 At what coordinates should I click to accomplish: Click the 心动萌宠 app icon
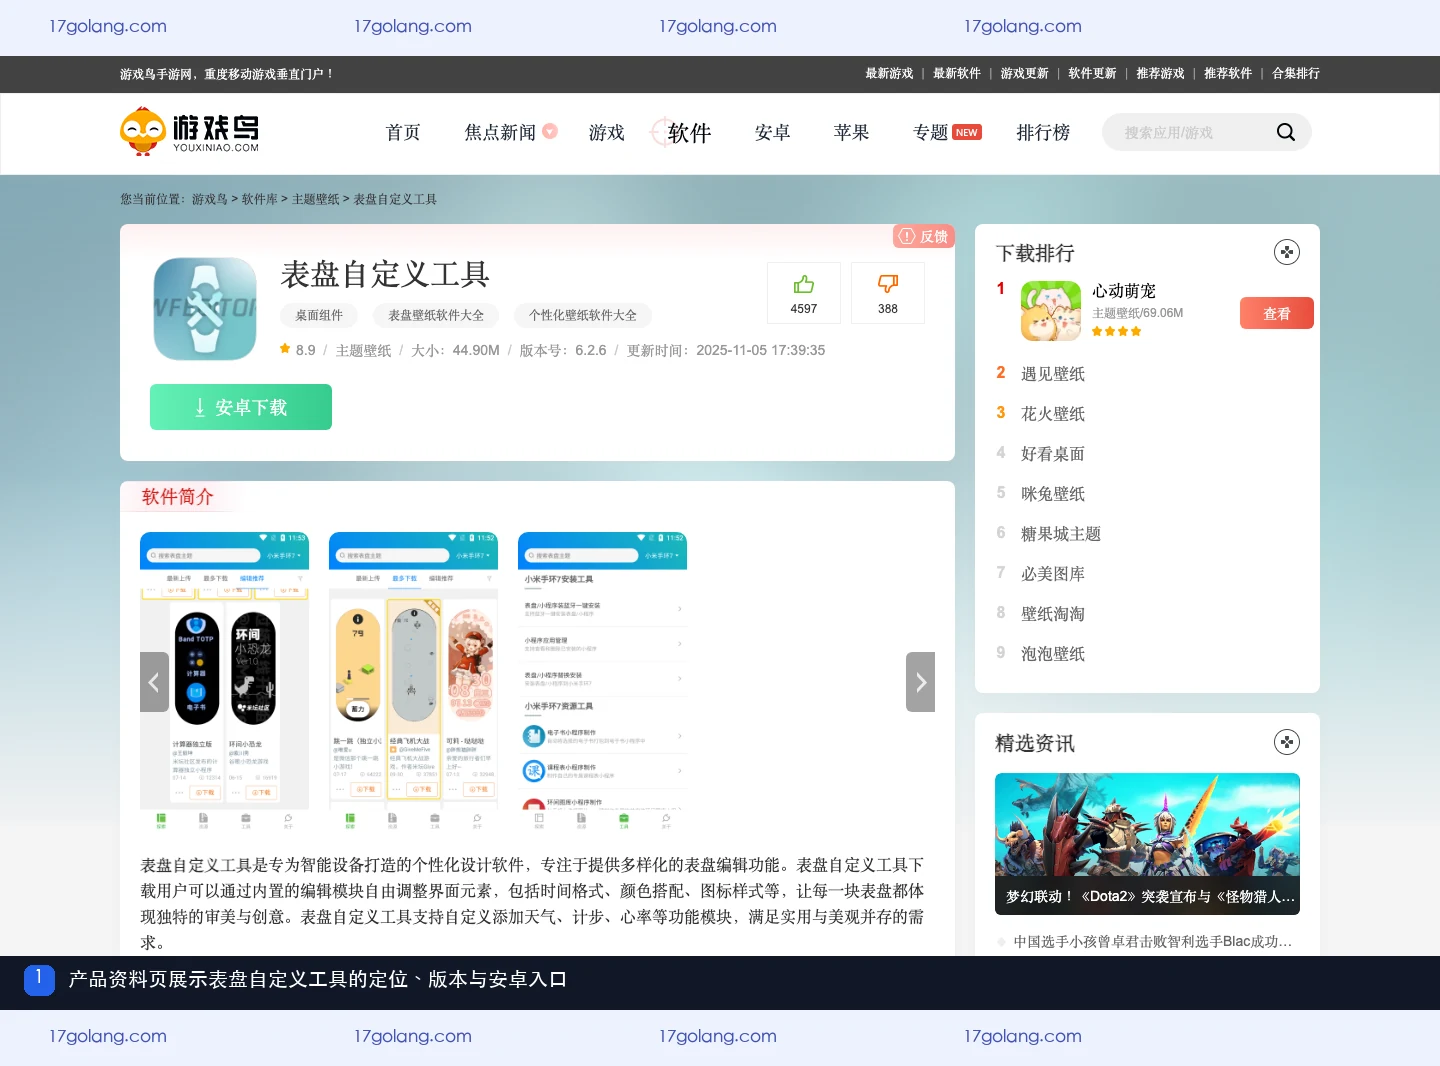[1051, 311]
